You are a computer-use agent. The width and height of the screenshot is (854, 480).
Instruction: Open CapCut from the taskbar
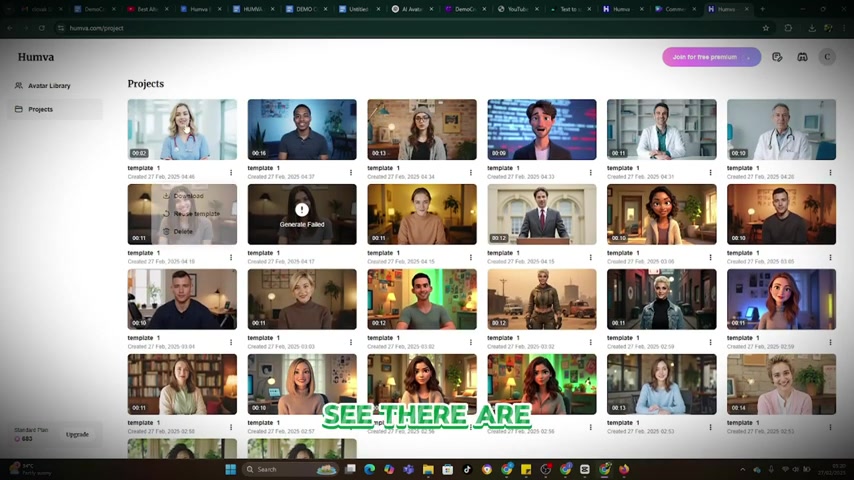585,469
